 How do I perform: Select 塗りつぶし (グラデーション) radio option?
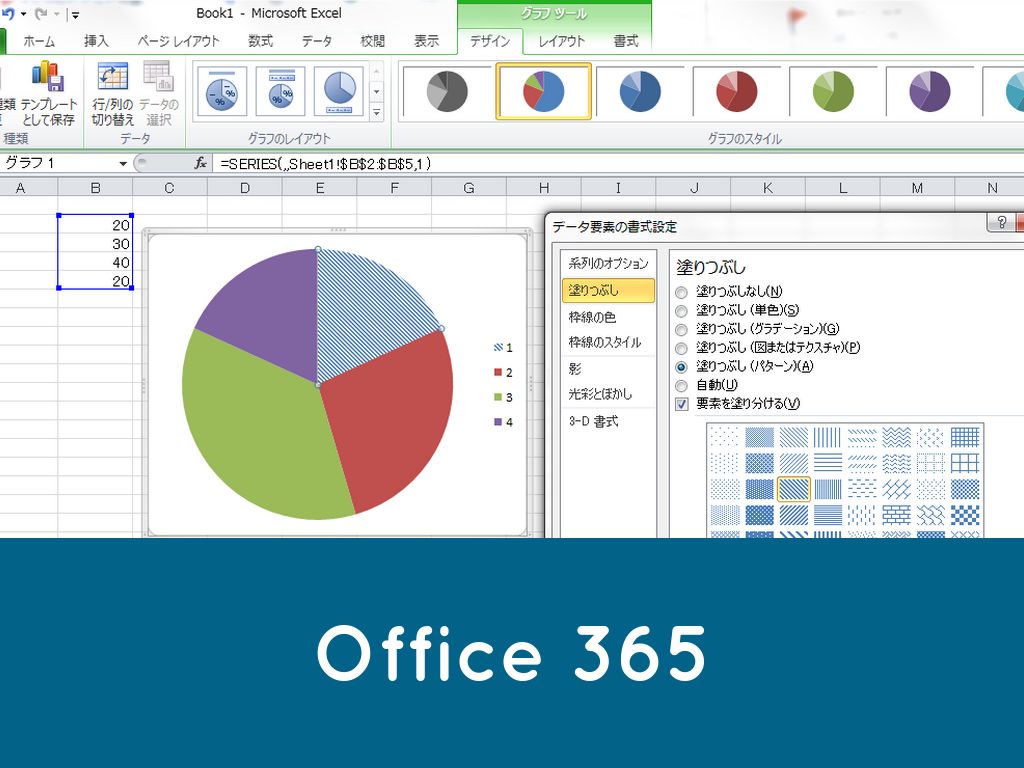[682, 329]
